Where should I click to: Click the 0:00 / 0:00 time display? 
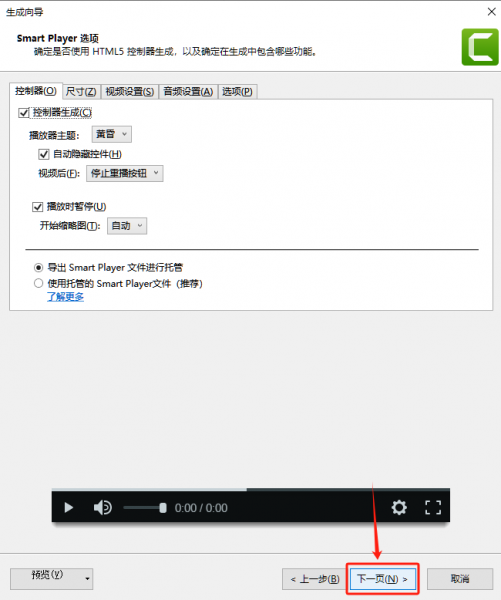(201, 508)
